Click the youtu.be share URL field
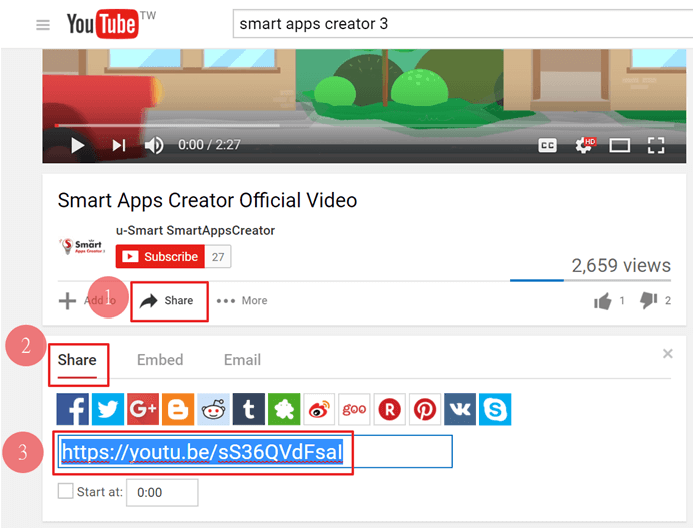 click(x=255, y=452)
